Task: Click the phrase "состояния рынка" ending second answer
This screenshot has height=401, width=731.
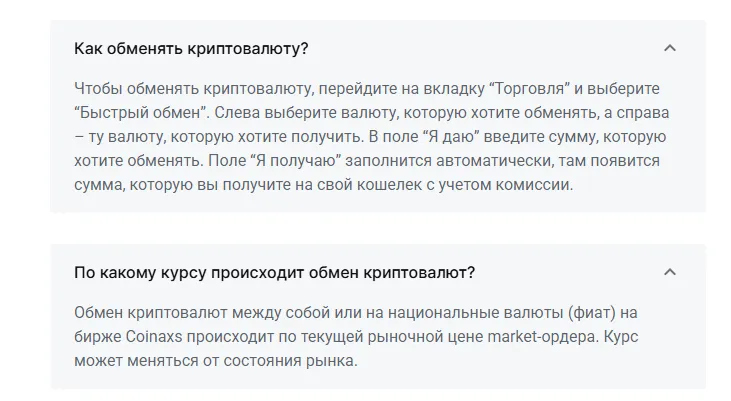Action: [290, 361]
